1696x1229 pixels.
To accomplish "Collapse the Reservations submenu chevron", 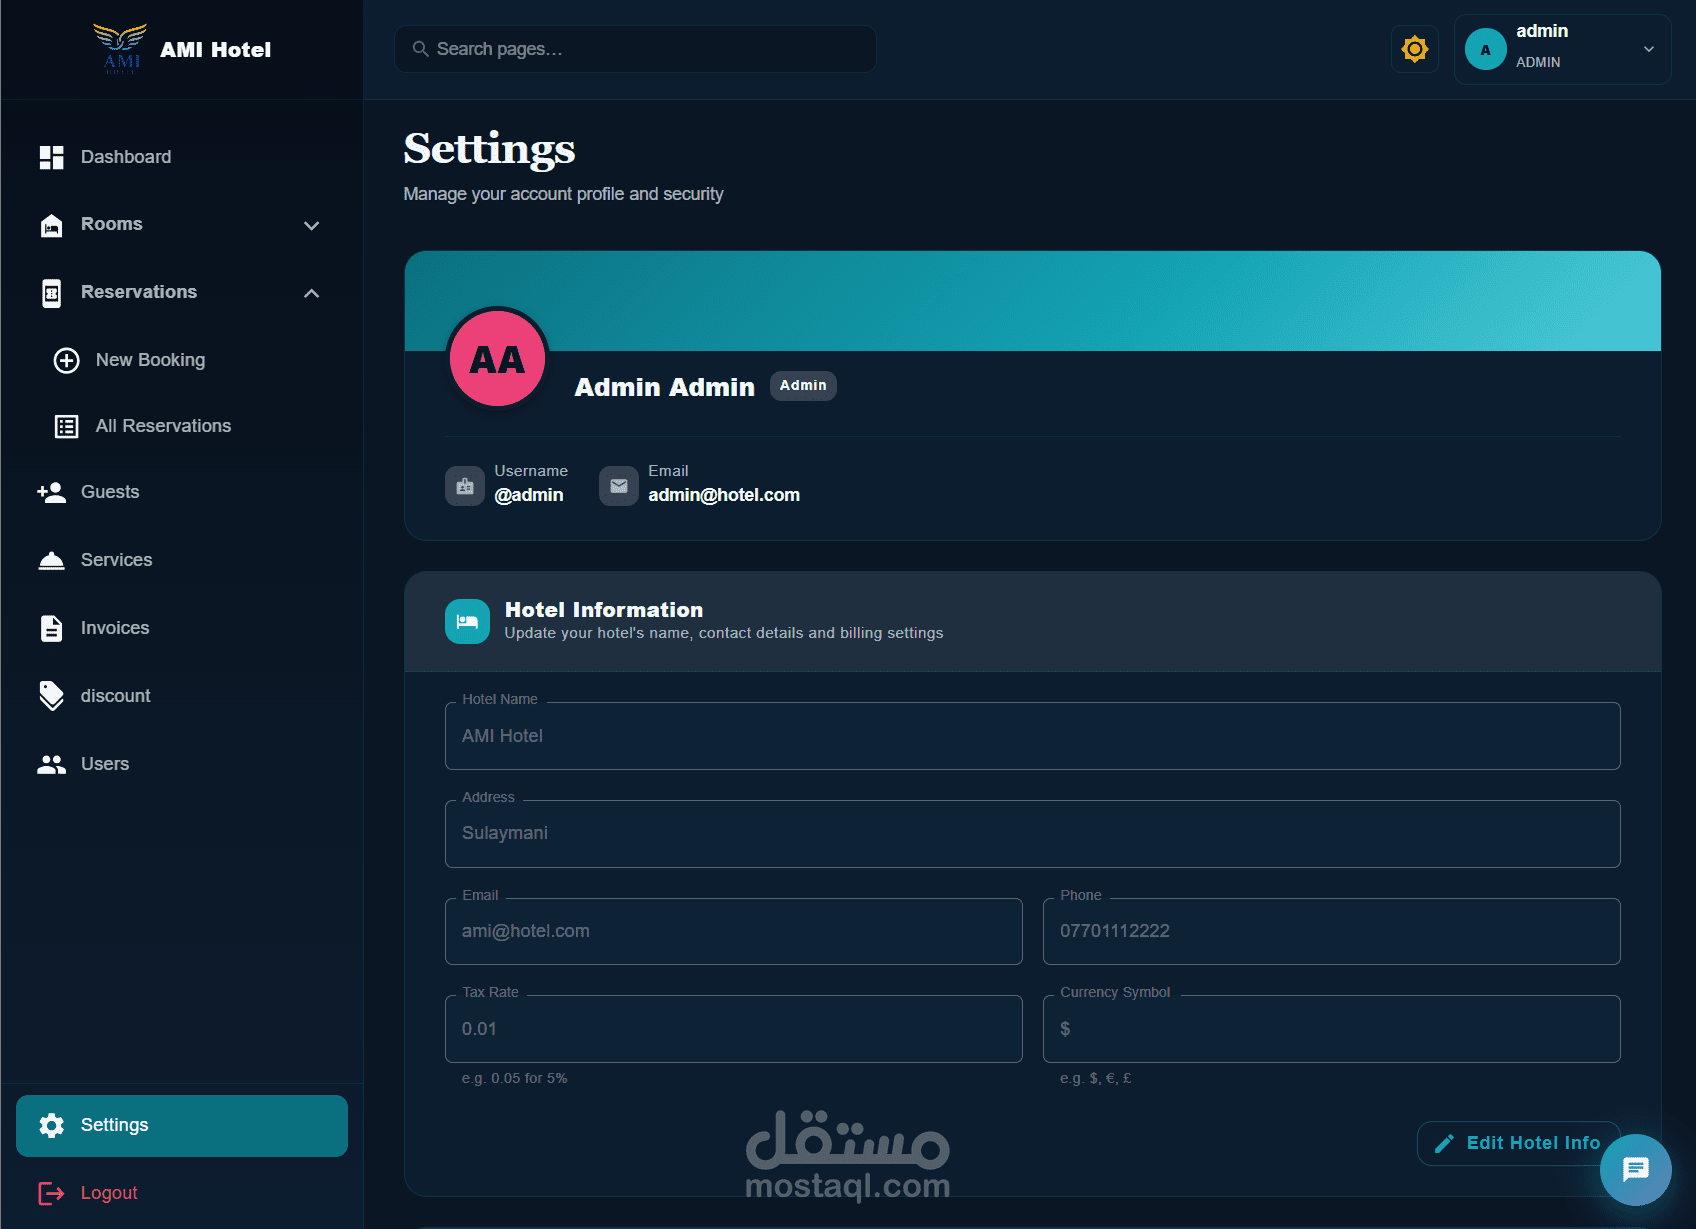I will [312, 293].
